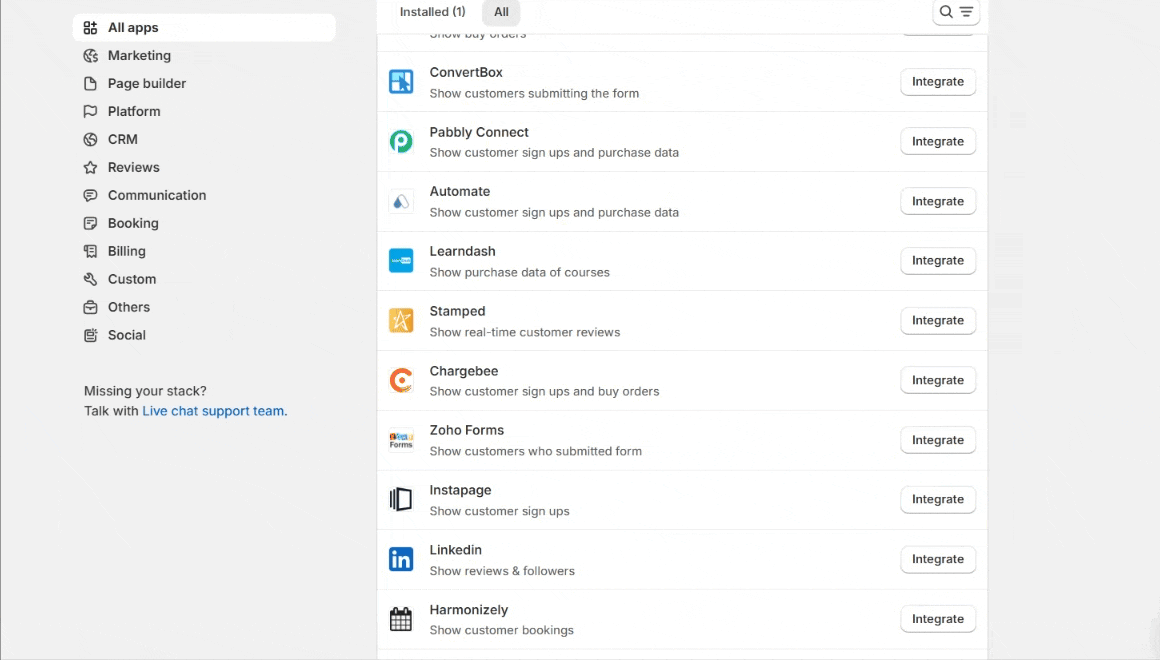Click the Harmonizely calendar icon
The height and width of the screenshot is (660, 1160).
[x=401, y=620]
